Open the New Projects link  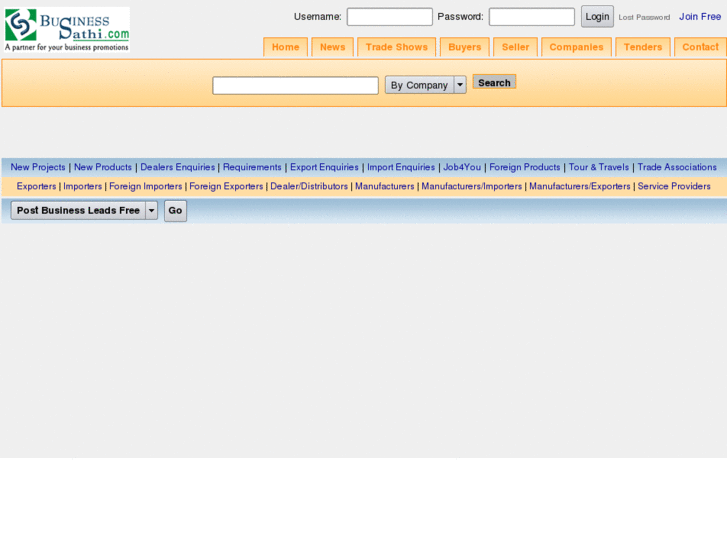pos(38,167)
